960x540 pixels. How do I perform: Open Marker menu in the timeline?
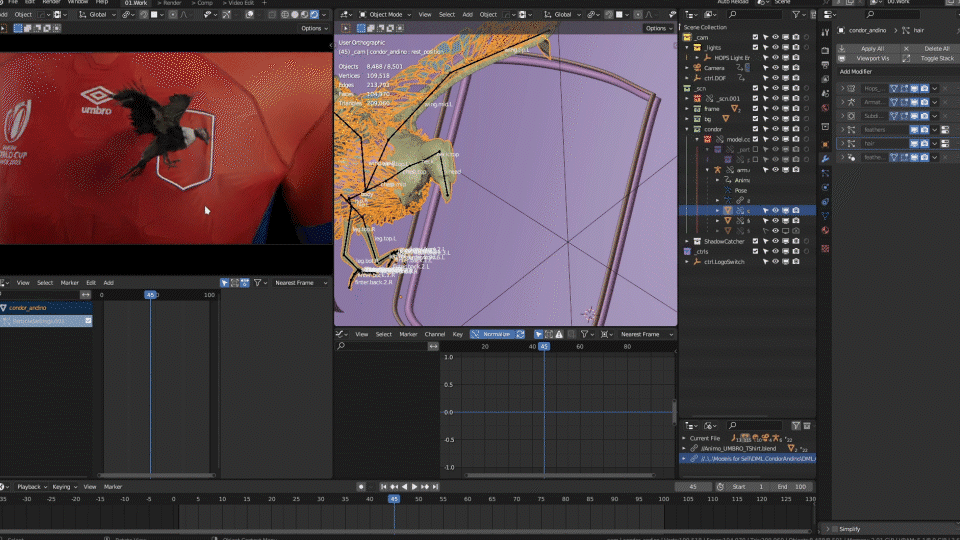(113, 487)
